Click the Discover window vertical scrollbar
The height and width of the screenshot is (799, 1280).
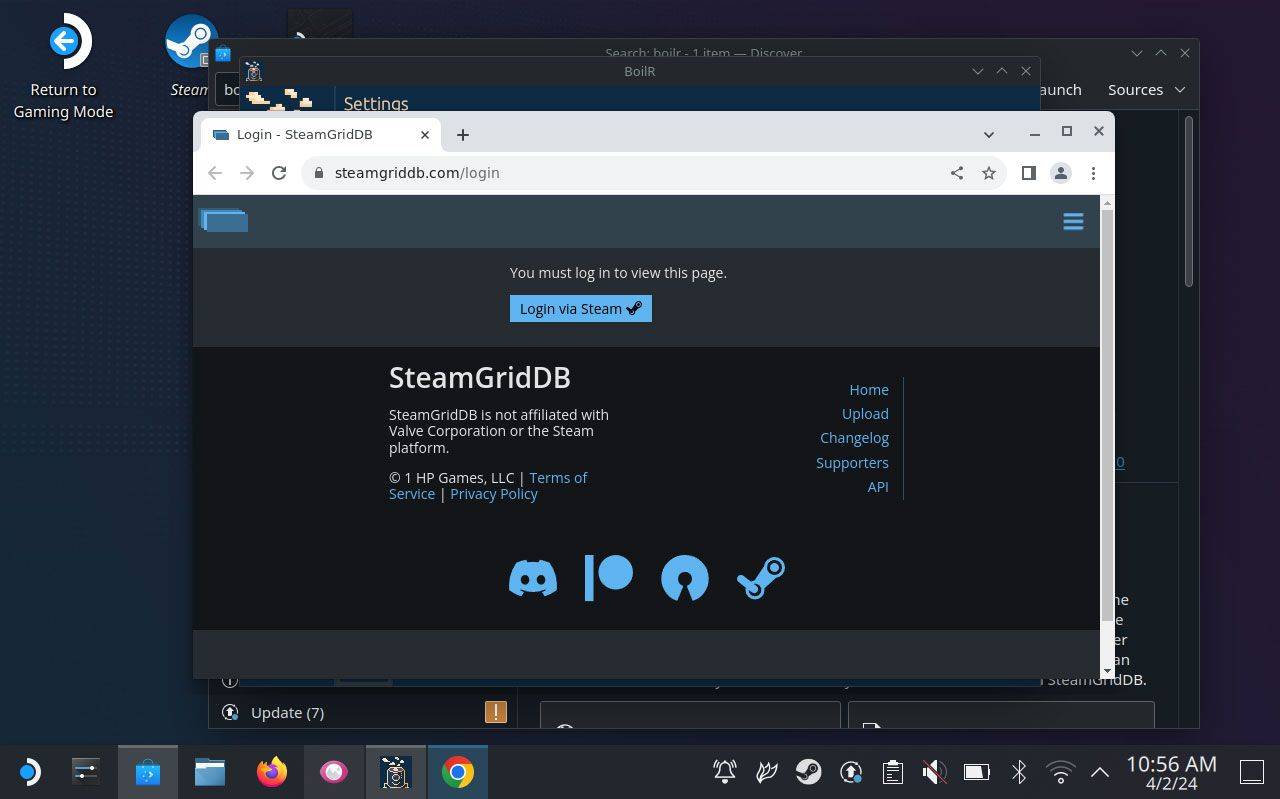(x=1189, y=200)
